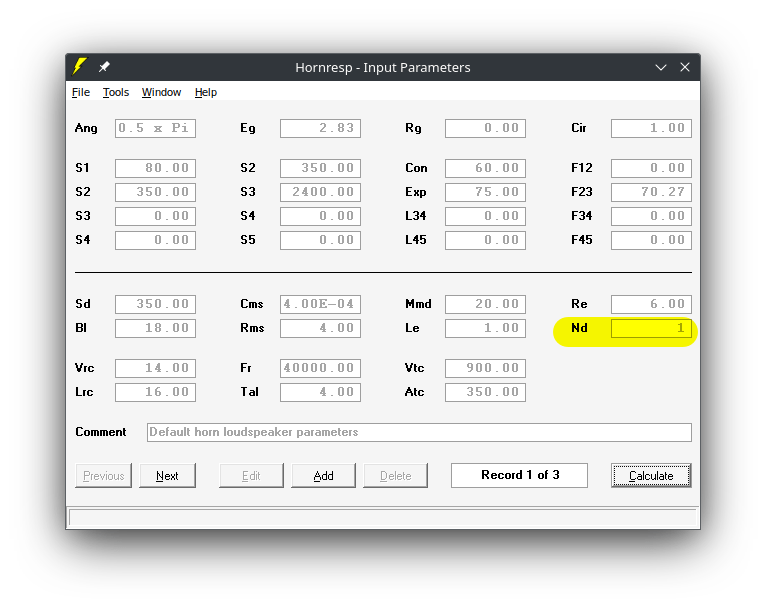The height and width of the screenshot is (608, 767).
Task: Click the Eg field with 2.83
Action: pyautogui.click(x=320, y=128)
